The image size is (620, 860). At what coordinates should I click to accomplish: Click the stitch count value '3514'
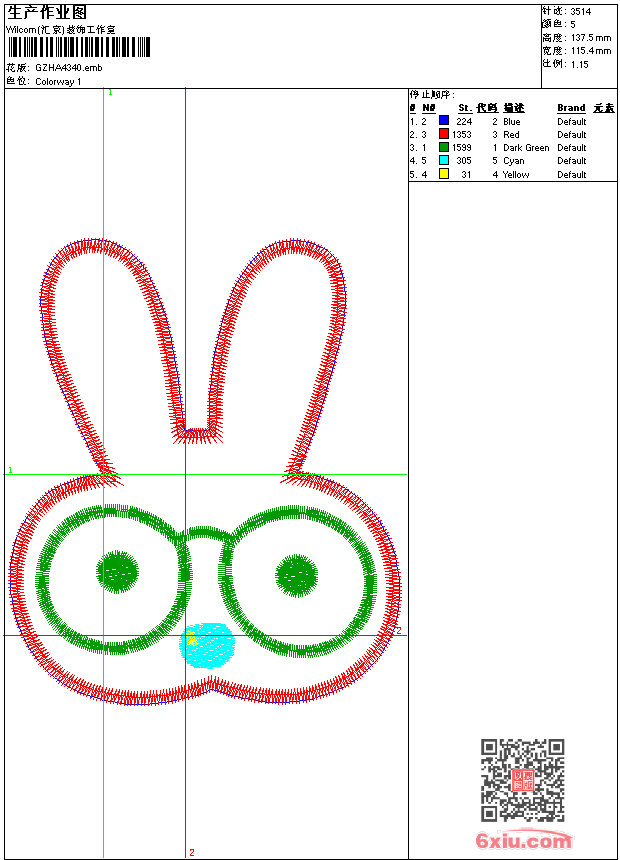[x=581, y=12]
